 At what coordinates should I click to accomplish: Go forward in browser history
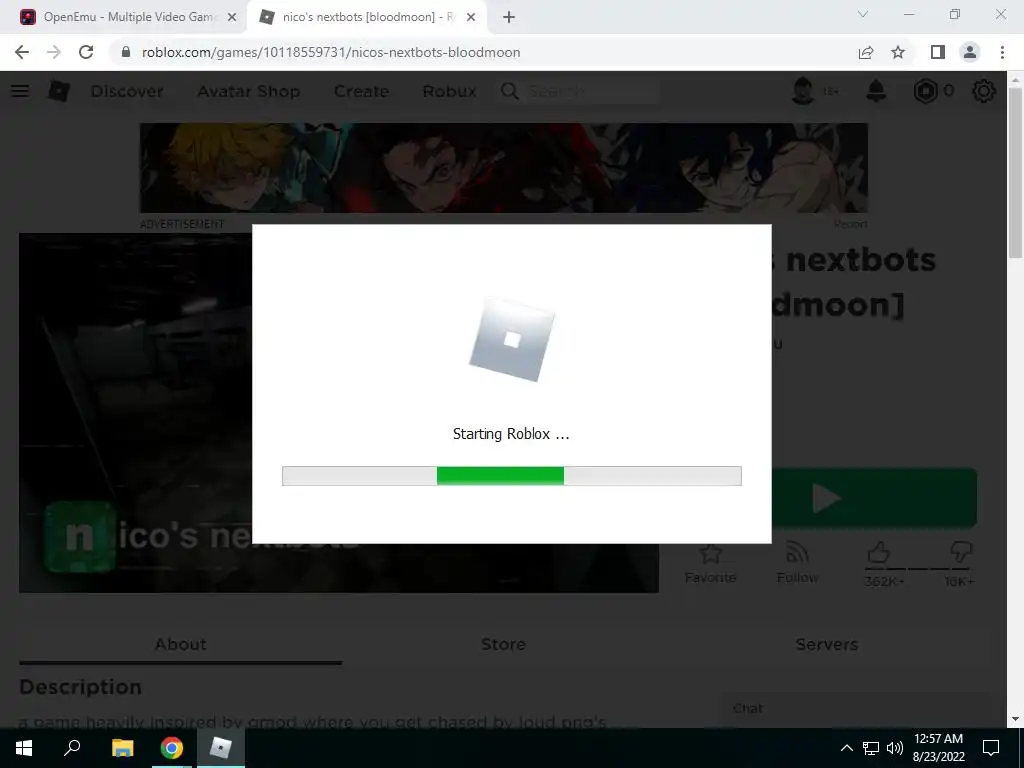[54, 52]
